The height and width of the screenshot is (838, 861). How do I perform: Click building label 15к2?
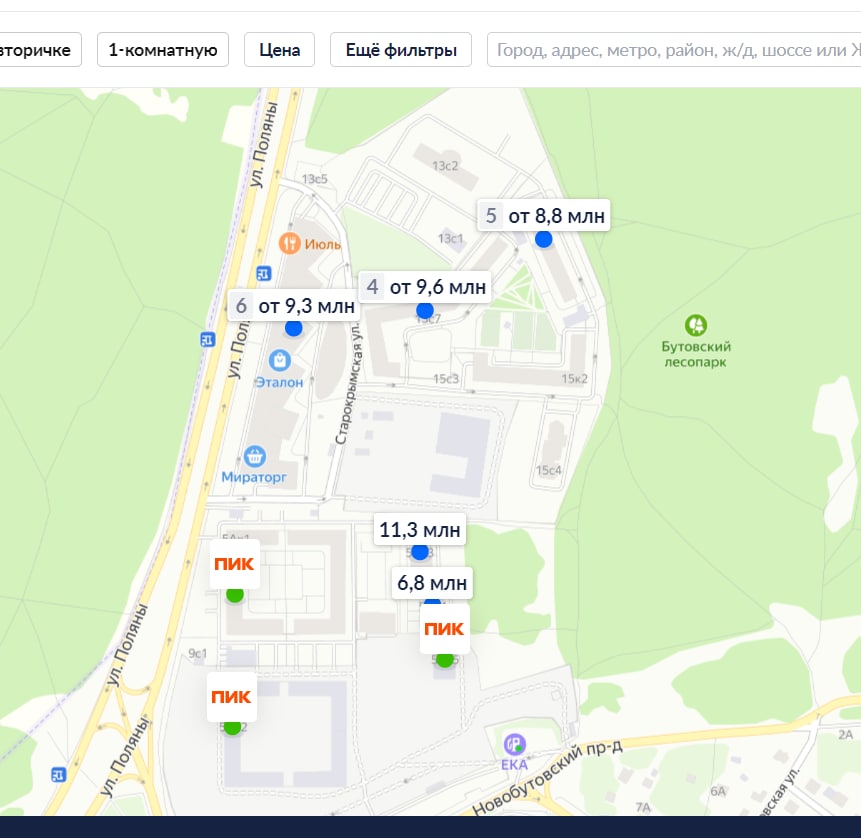coord(574,379)
